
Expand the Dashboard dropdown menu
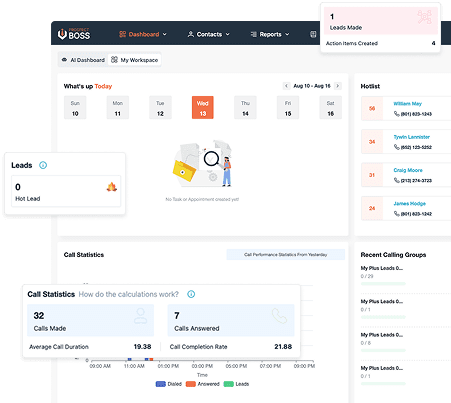tap(143, 34)
